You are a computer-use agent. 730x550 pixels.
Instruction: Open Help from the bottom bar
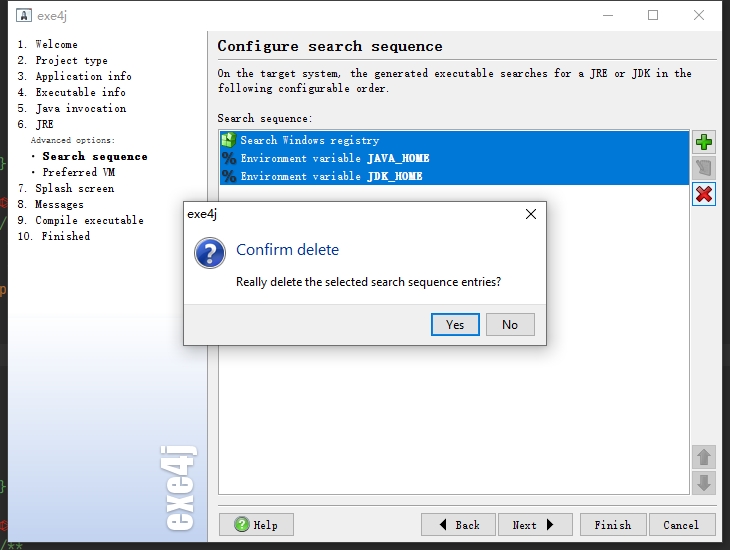point(256,525)
